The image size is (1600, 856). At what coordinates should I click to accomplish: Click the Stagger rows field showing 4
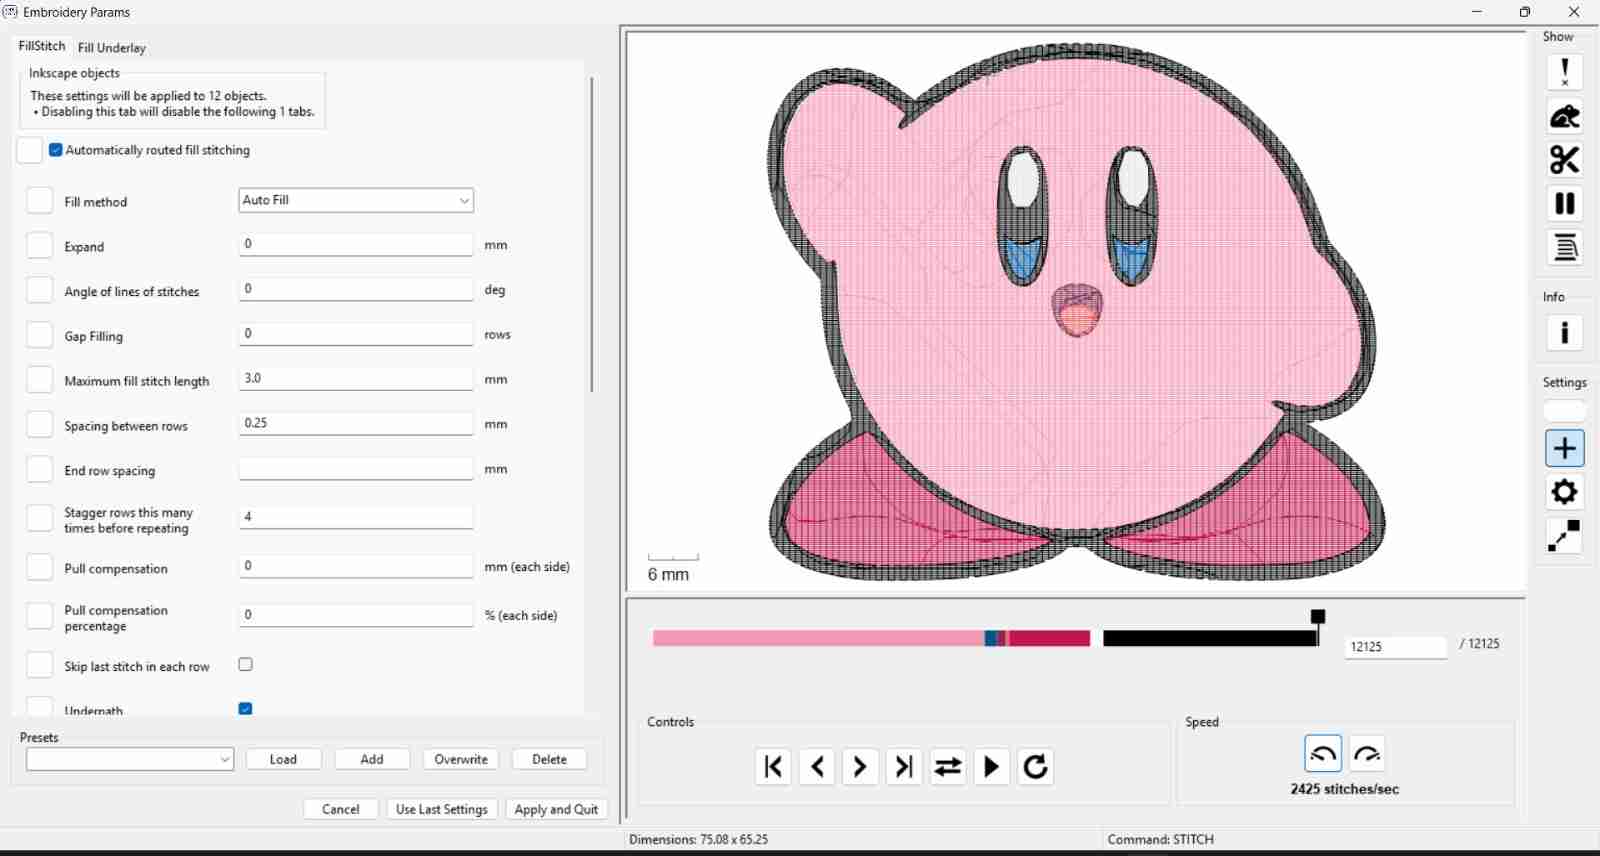[x=356, y=517]
